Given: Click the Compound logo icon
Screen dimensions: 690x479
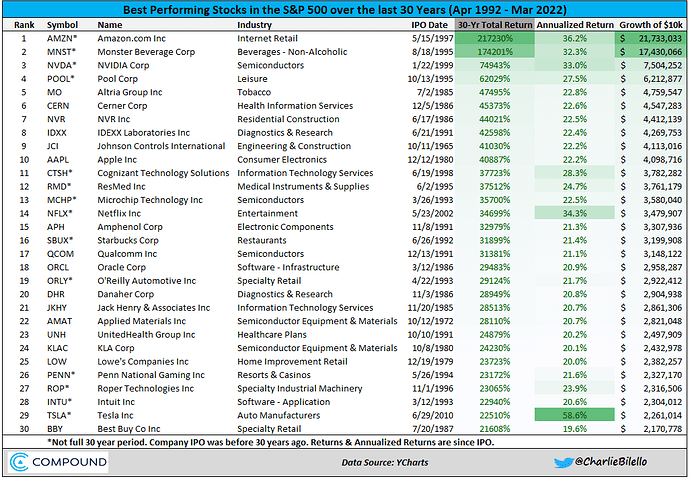Looking at the screenshot, I should coord(18,462).
